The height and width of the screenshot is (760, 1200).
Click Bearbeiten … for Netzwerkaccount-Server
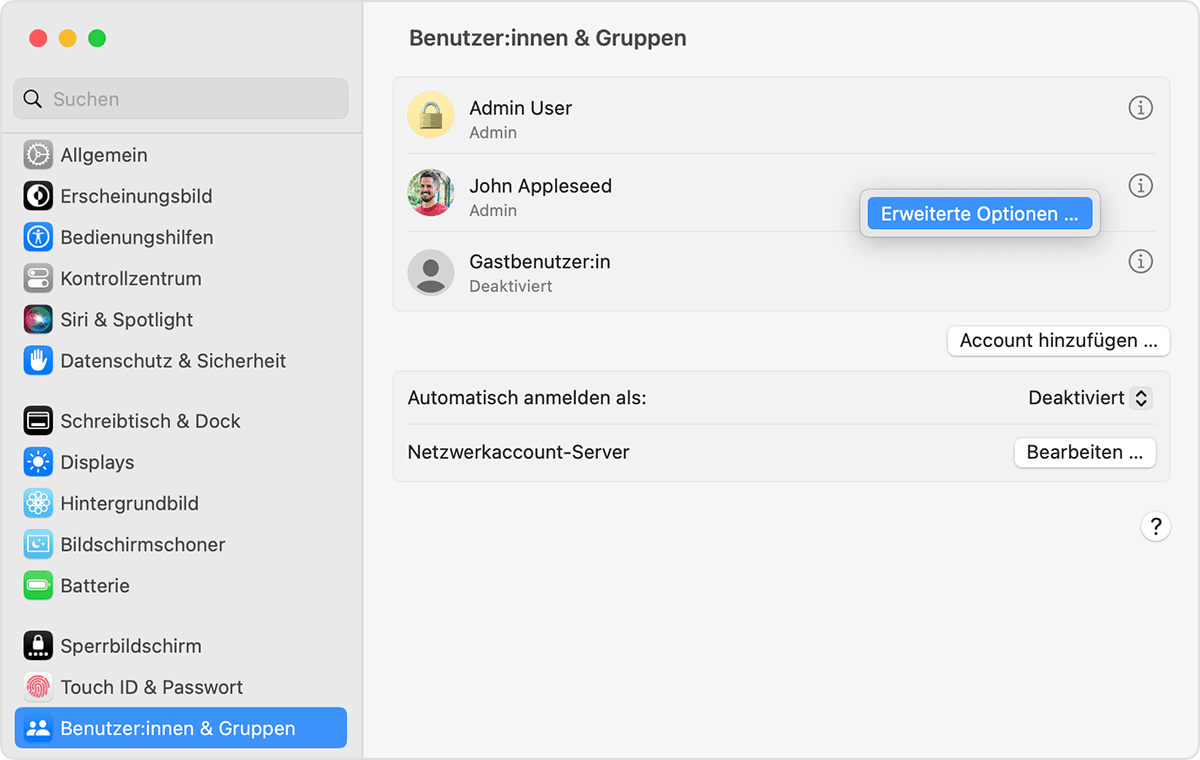pos(1085,452)
